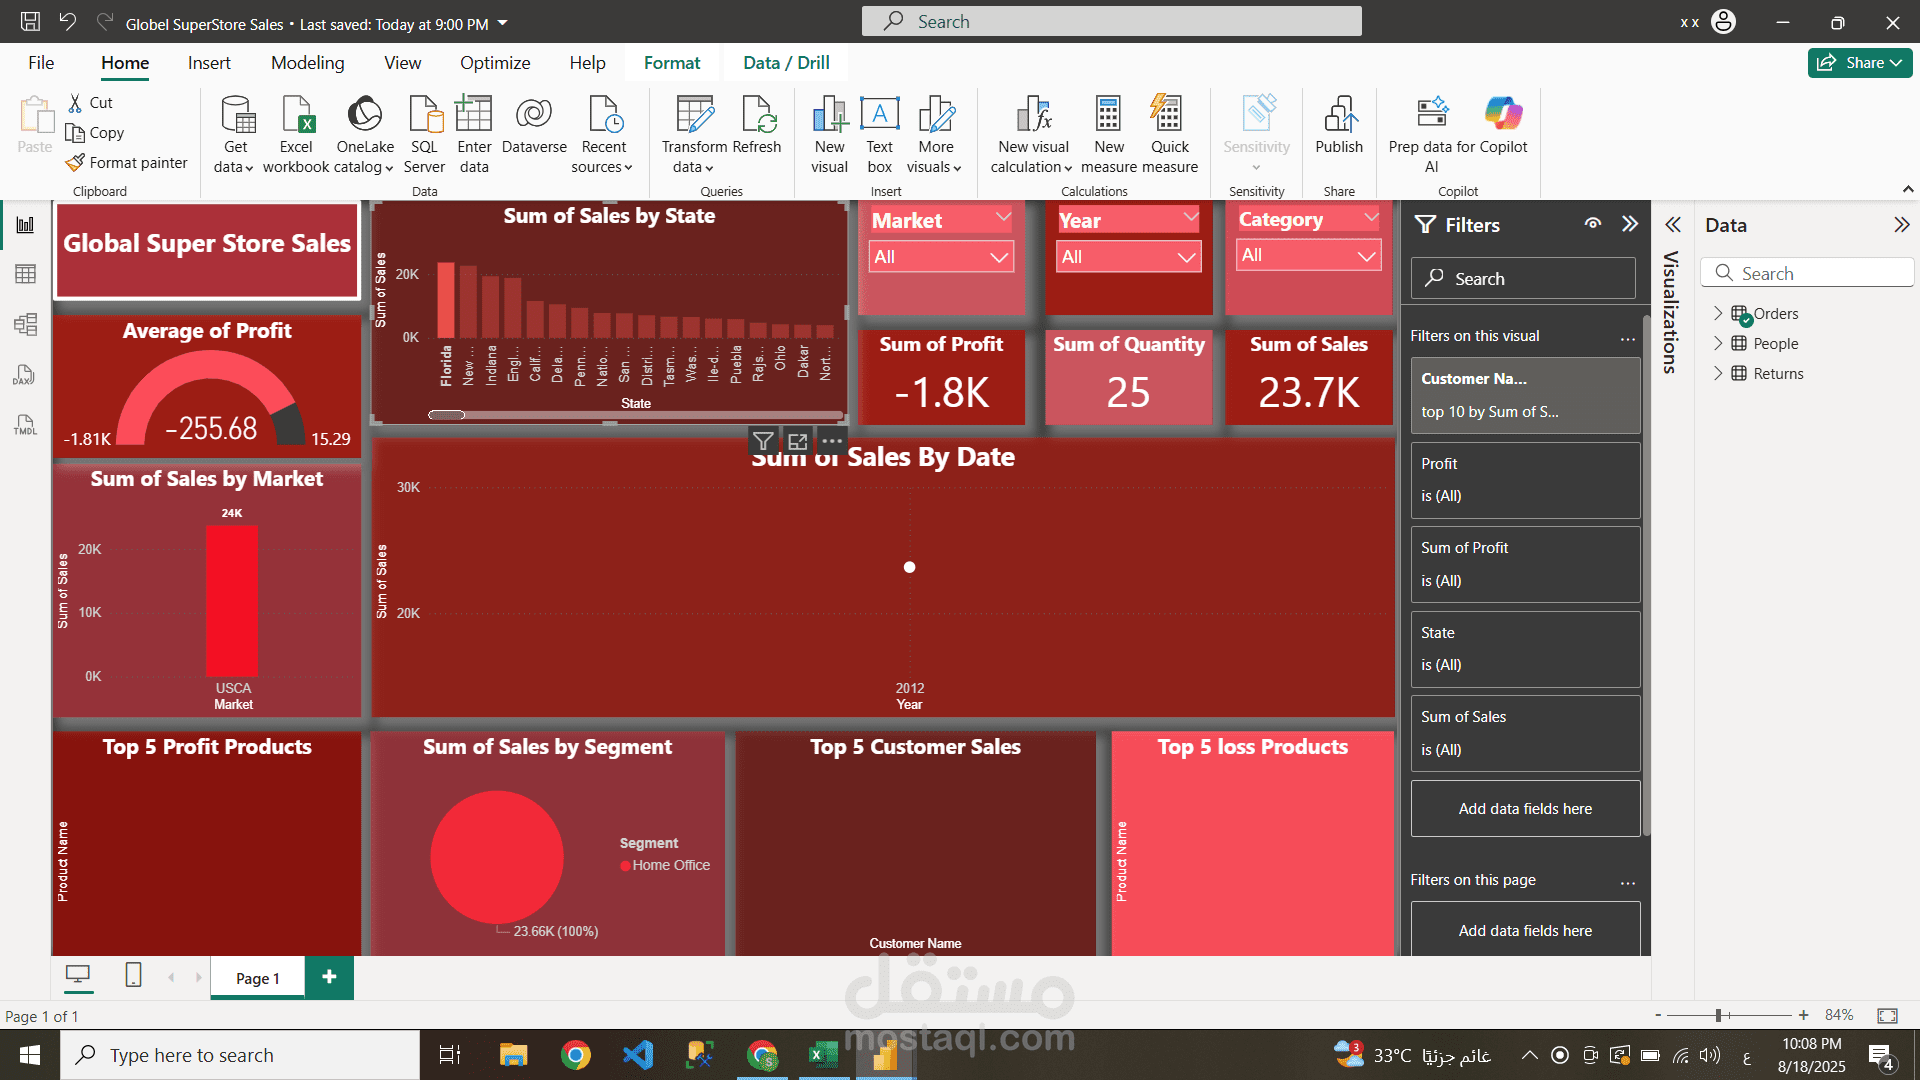Add a new page
Image resolution: width=1920 pixels, height=1080 pixels.
pyautogui.click(x=329, y=976)
